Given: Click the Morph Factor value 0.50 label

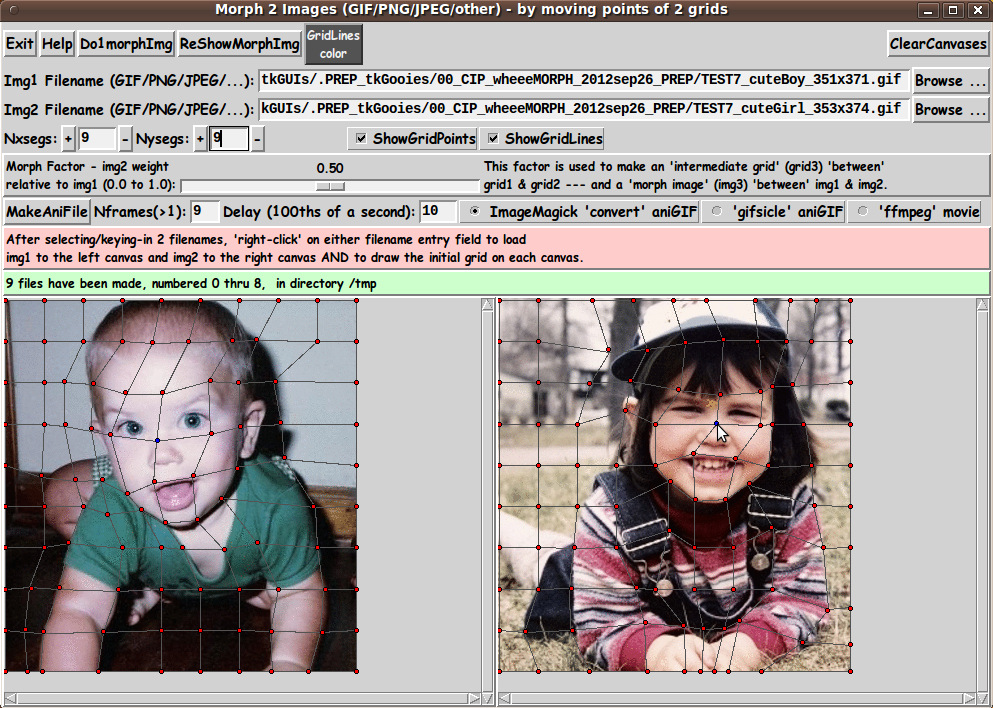Looking at the screenshot, I should point(330,168).
